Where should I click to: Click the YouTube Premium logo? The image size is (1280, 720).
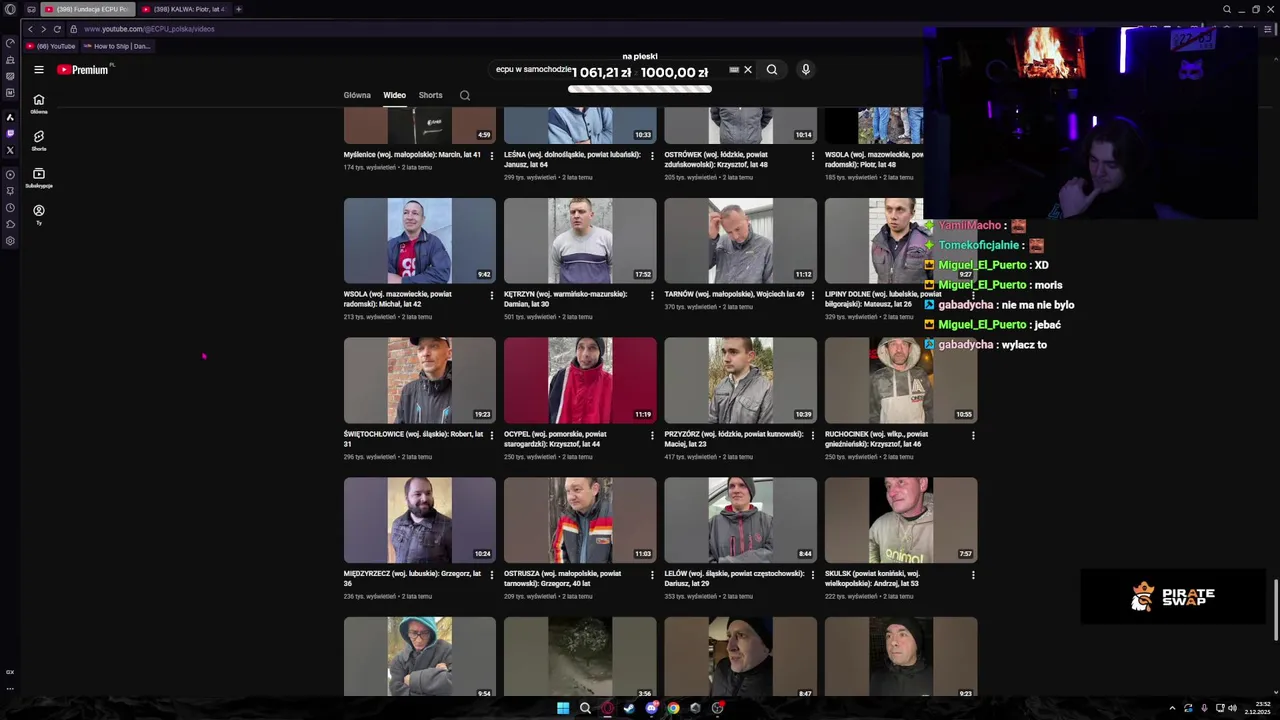[83, 70]
